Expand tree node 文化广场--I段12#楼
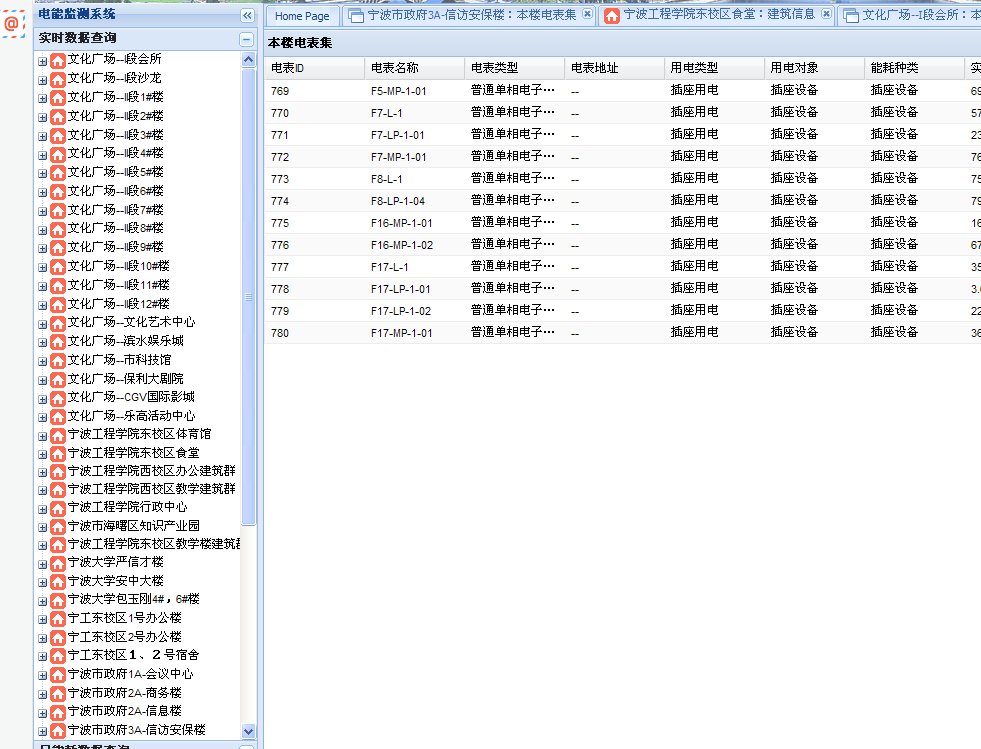This screenshot has width=981, height=749. tap(43, 305)
